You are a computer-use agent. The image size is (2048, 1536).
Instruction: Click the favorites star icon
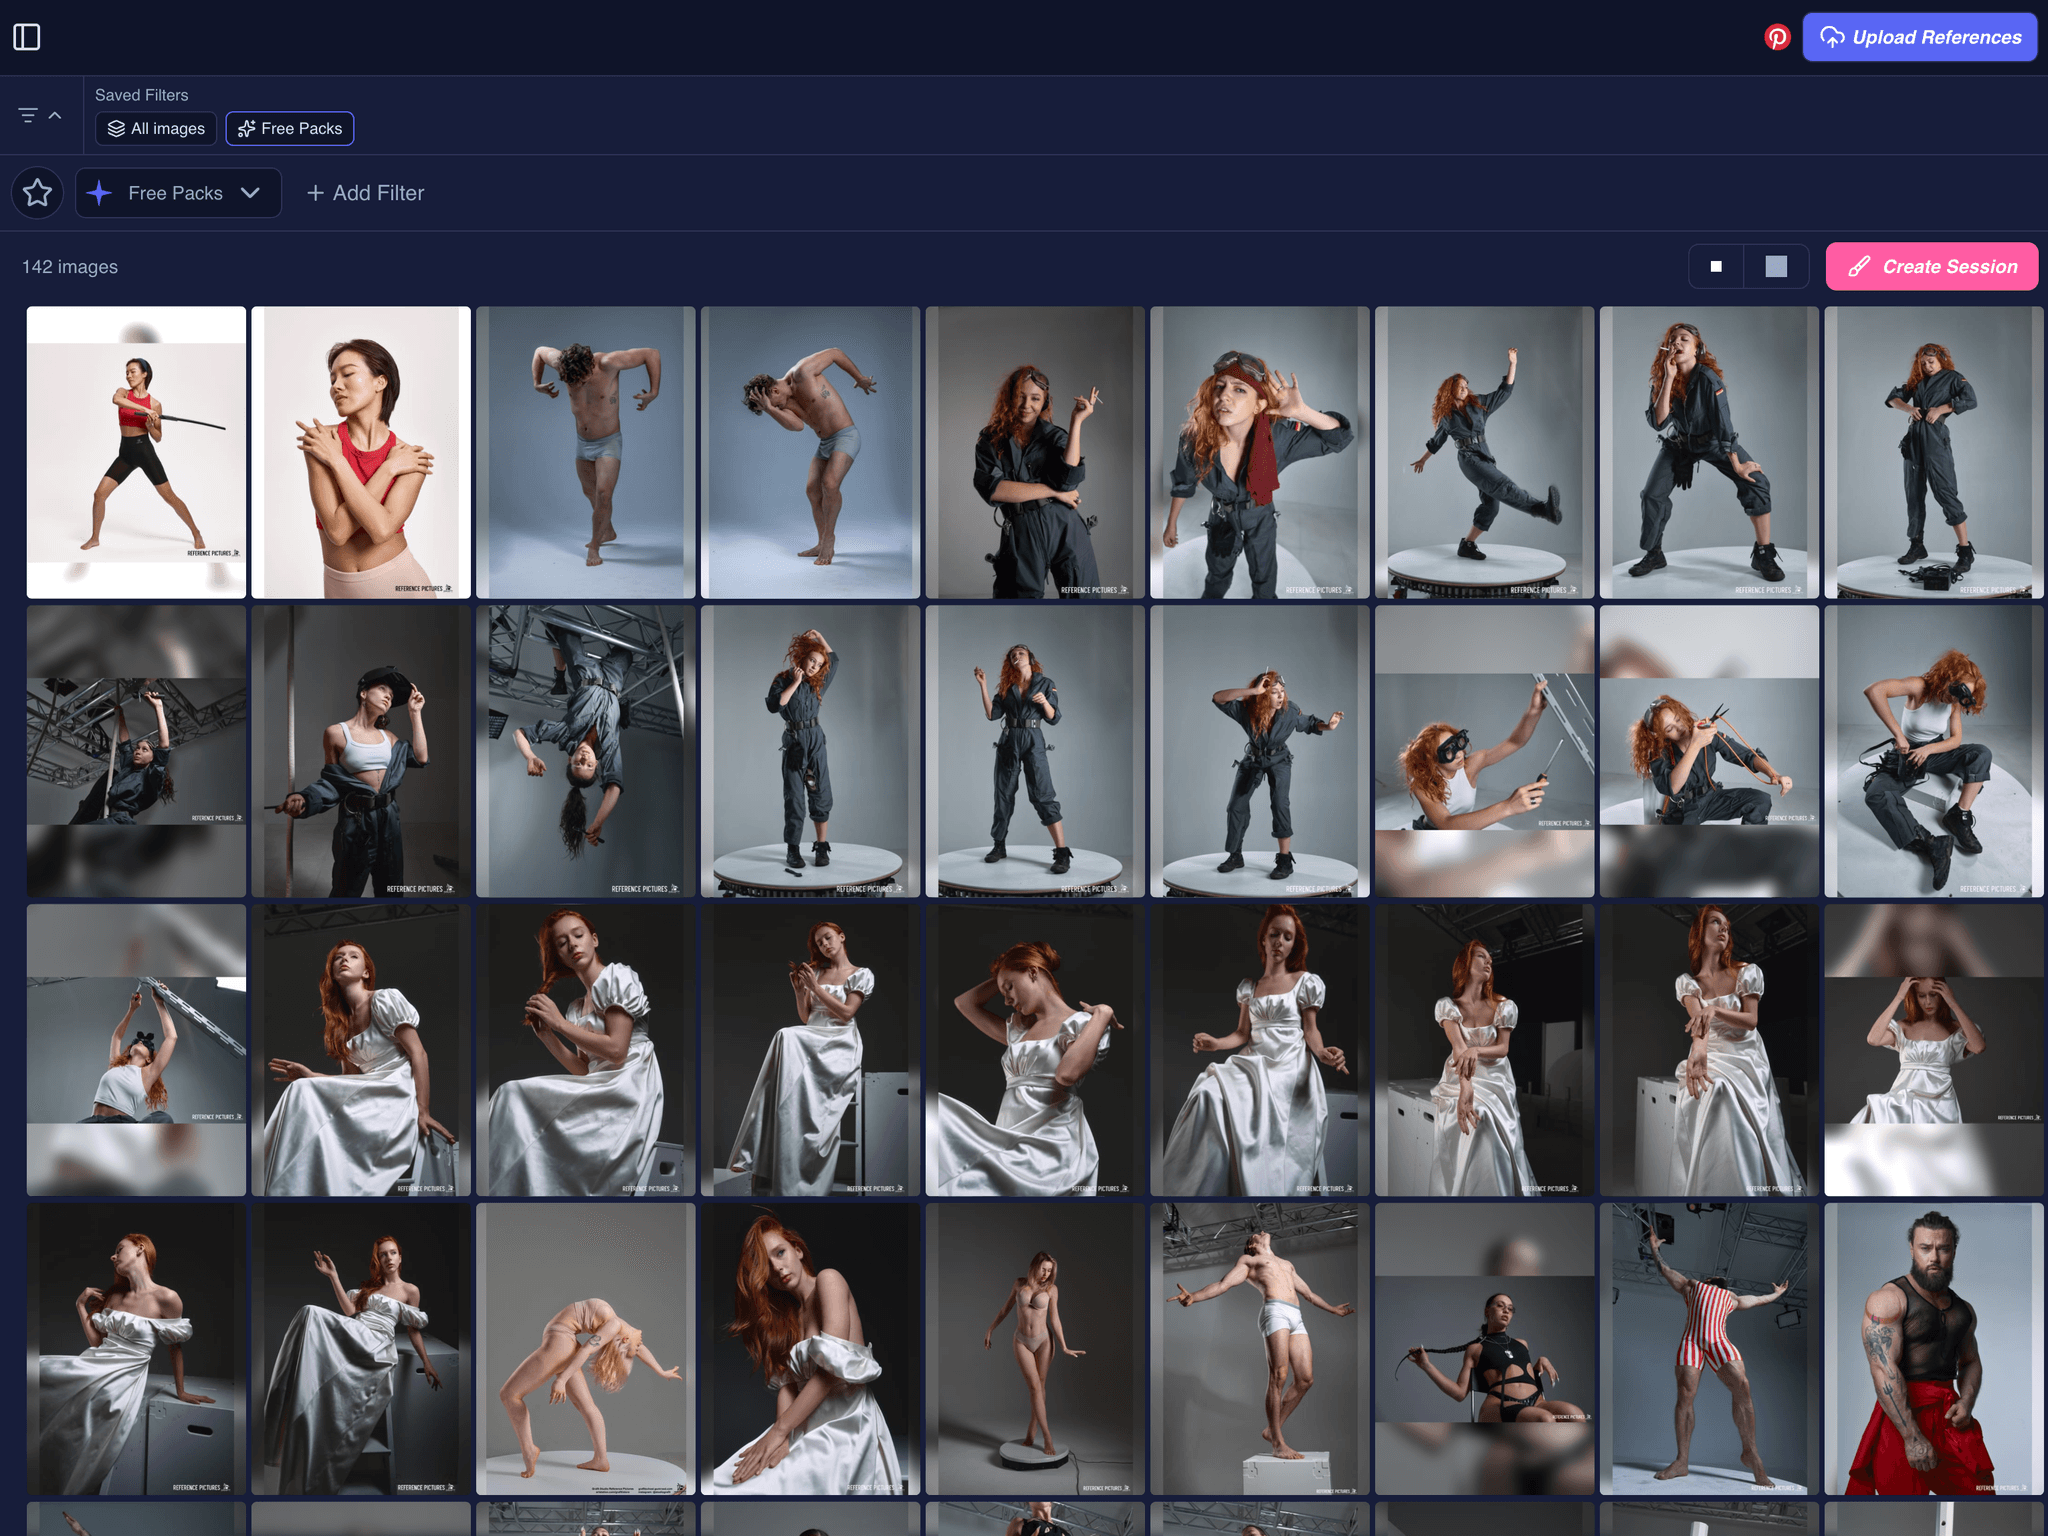(x=38, y=192)
